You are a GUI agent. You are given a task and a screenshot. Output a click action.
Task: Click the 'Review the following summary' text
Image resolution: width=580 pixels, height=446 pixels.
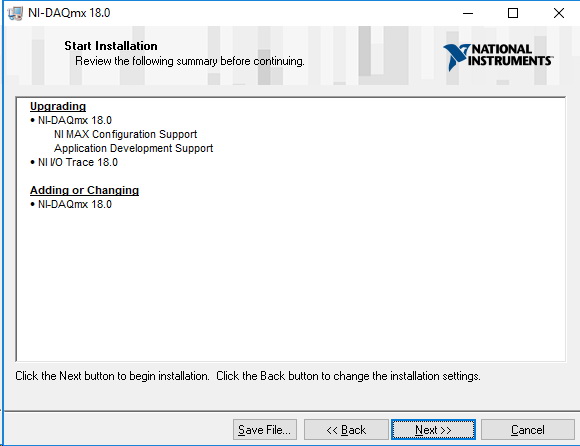(190, 61)
